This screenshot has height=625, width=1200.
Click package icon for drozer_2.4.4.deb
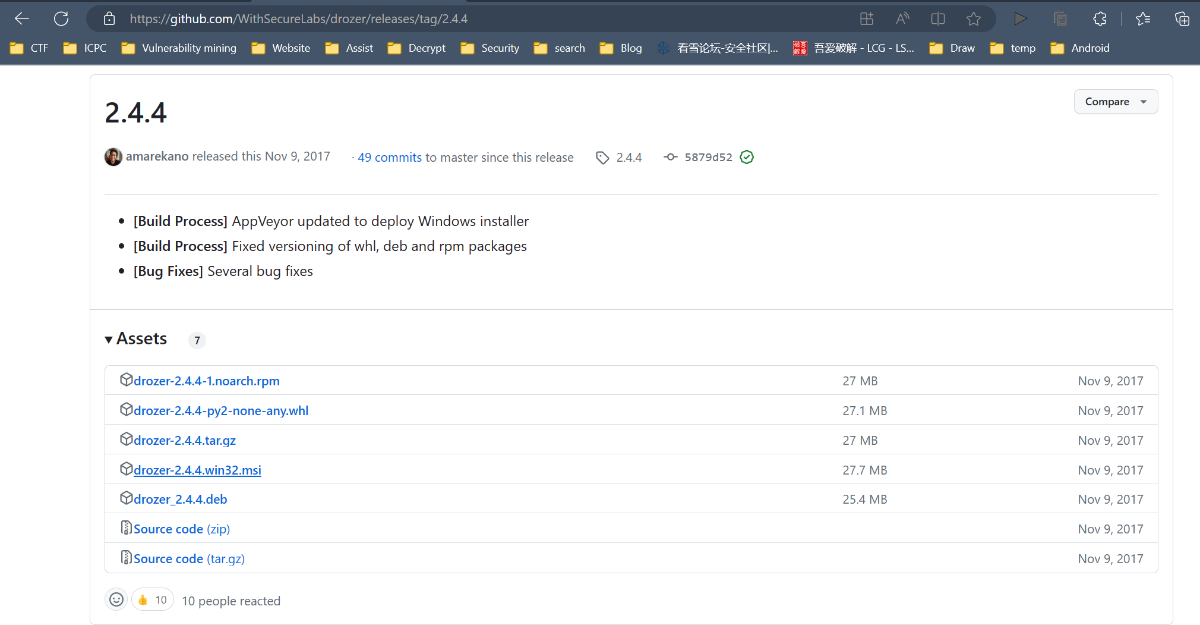(126, 498)
